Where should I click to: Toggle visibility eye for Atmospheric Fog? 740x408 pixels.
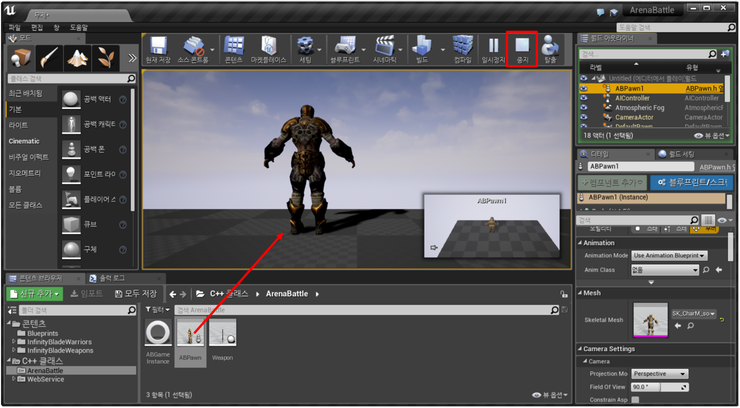(x=584, y=108)
